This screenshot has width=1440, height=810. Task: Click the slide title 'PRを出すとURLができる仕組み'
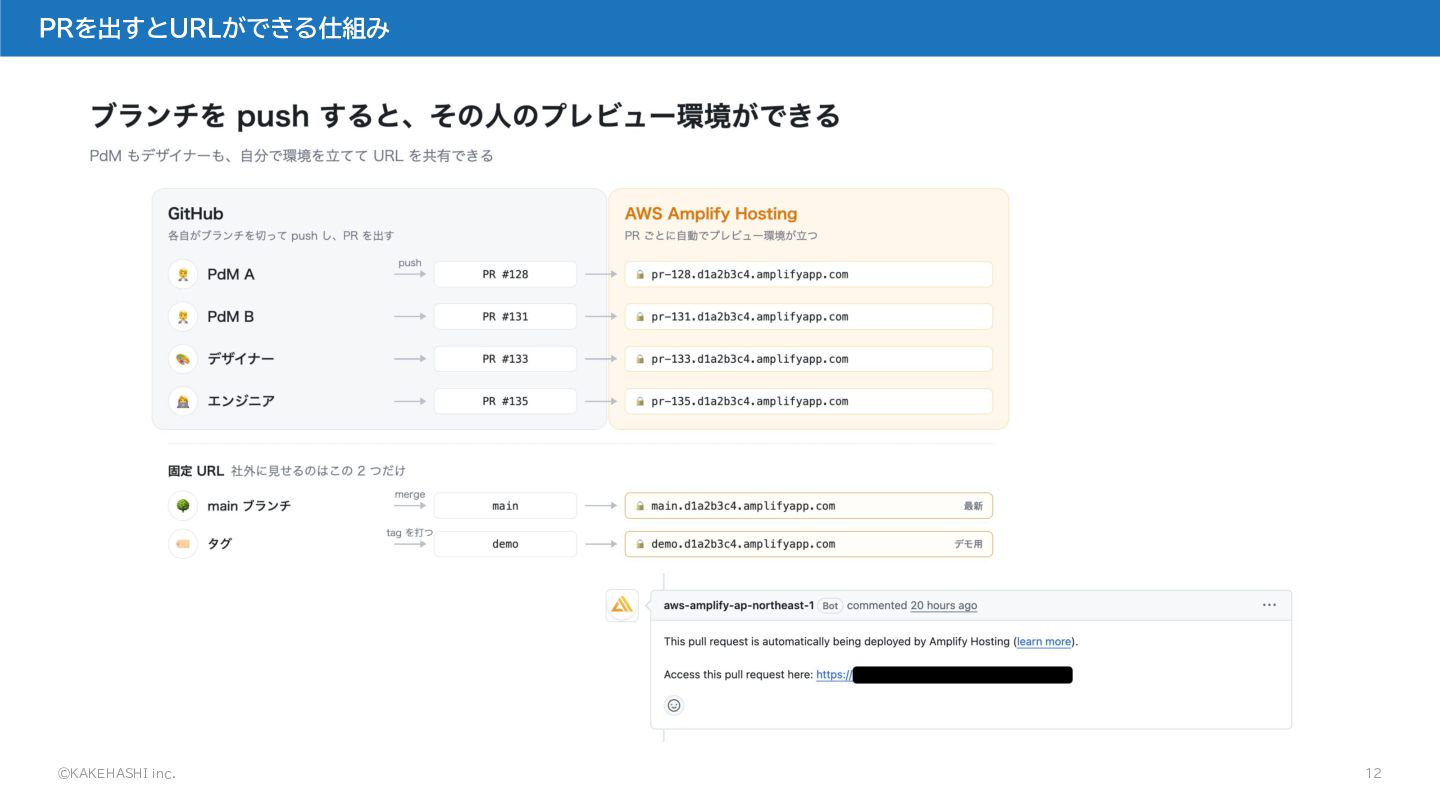point(214,28)
